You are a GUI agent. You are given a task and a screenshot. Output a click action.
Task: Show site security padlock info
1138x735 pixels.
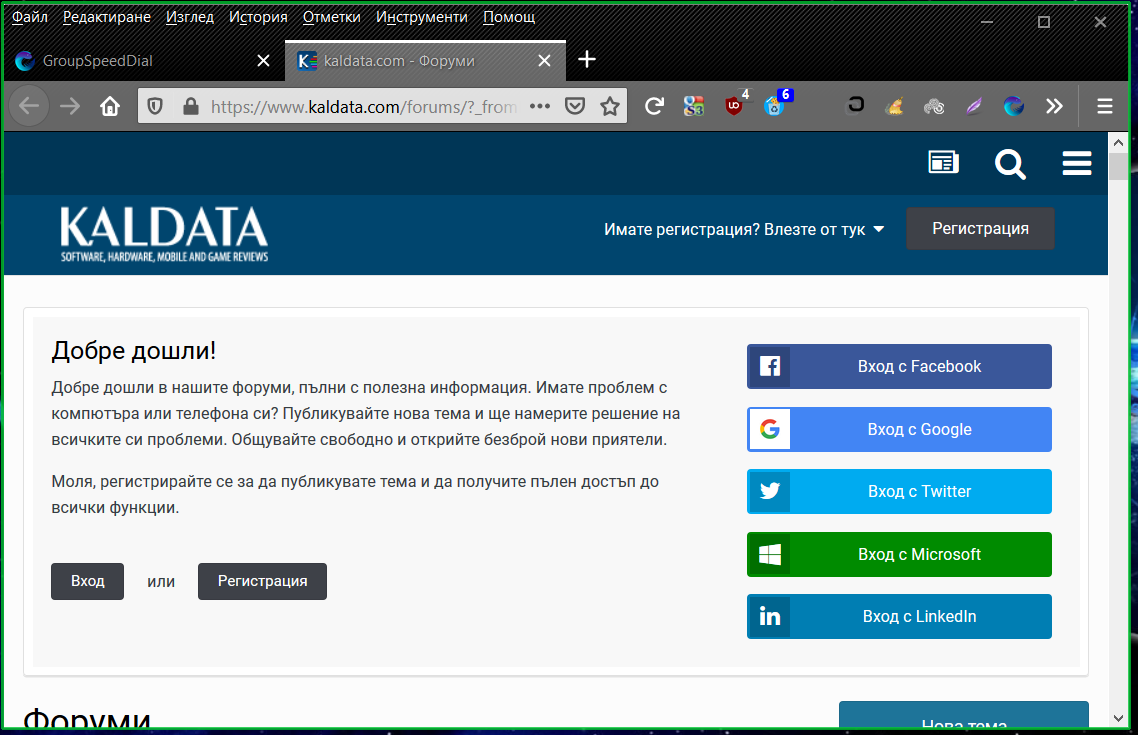pyautogui.click(x=191, y=107)
